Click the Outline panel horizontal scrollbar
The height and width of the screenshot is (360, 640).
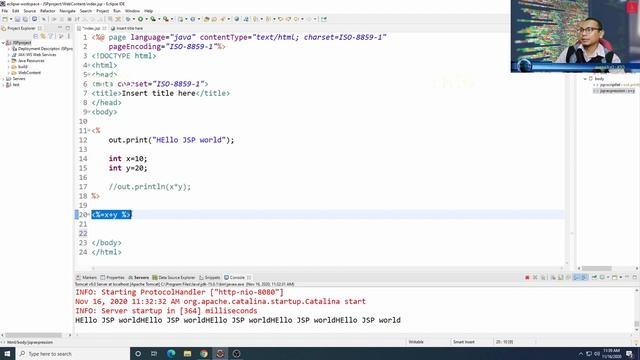596,268
